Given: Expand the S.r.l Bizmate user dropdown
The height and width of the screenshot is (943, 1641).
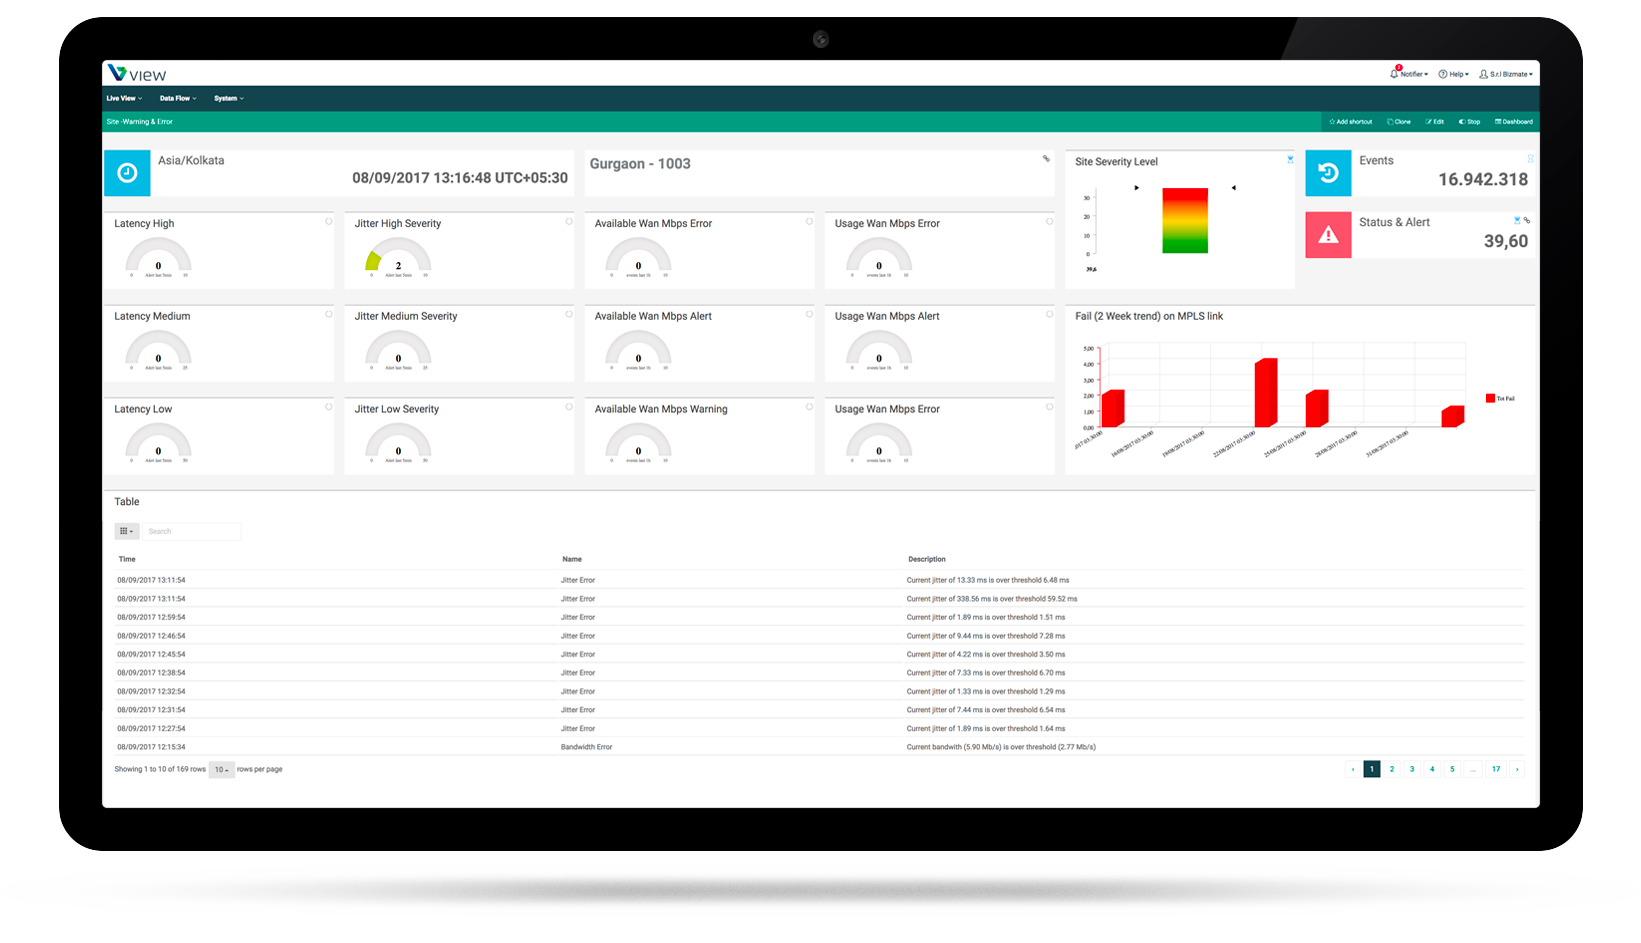Looking at the screenshot, I should (1506, 74).
